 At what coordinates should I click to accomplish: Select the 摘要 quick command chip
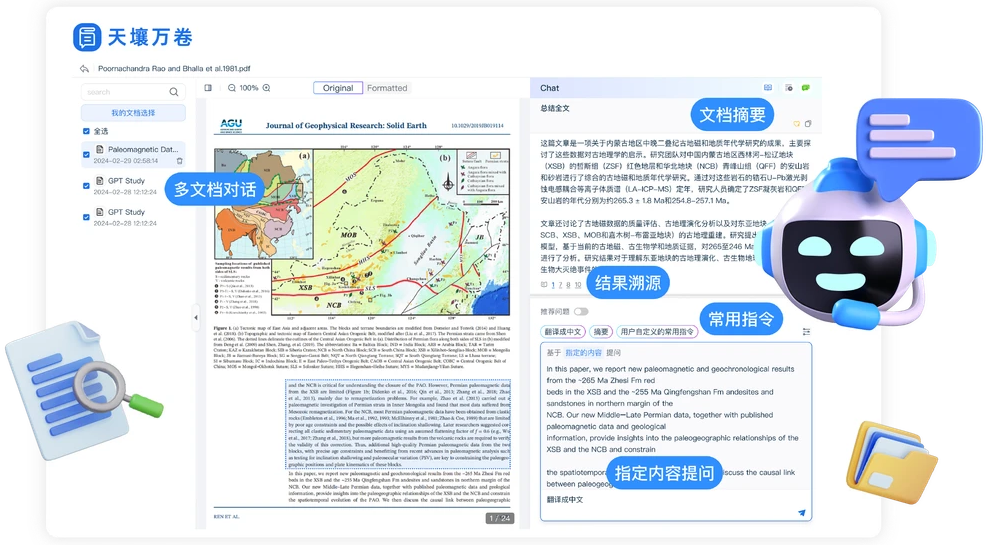point(601,331)
